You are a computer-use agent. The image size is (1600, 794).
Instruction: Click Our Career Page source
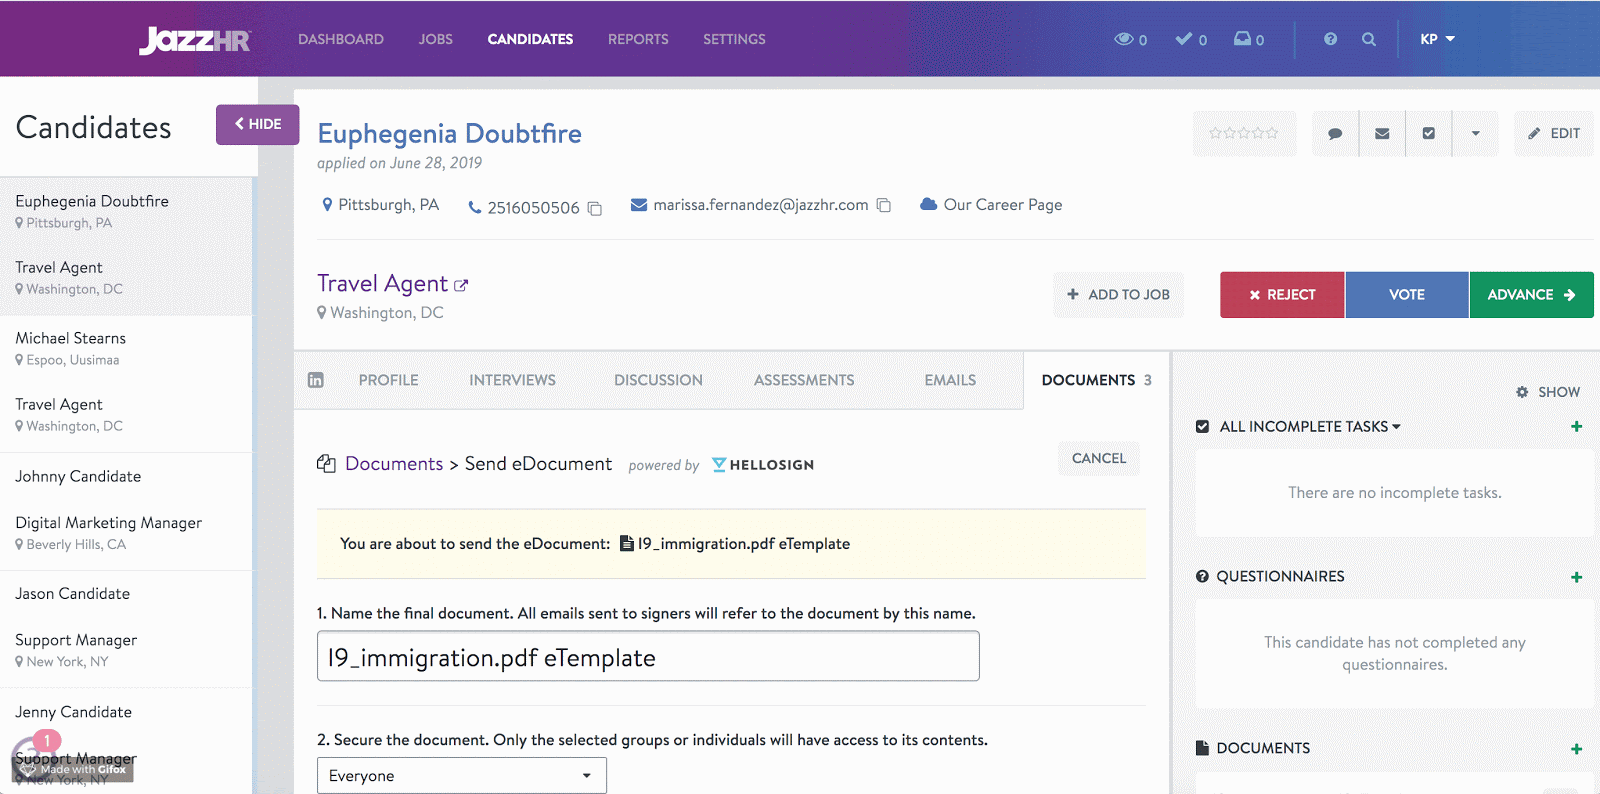[x=1003, y=205]
